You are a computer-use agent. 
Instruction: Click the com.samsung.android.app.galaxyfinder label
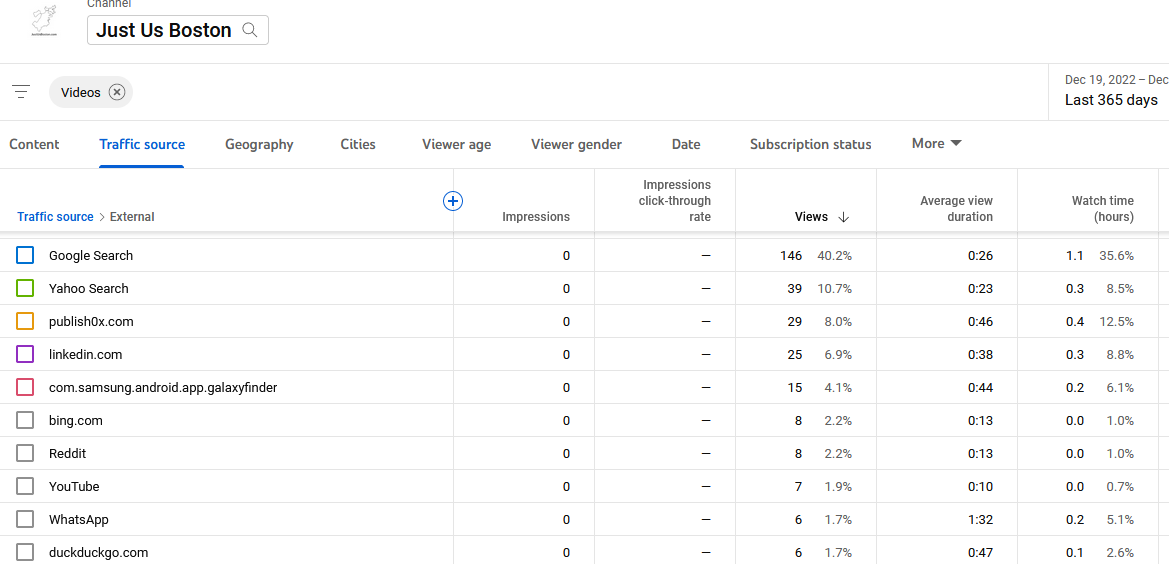point(163,387)
